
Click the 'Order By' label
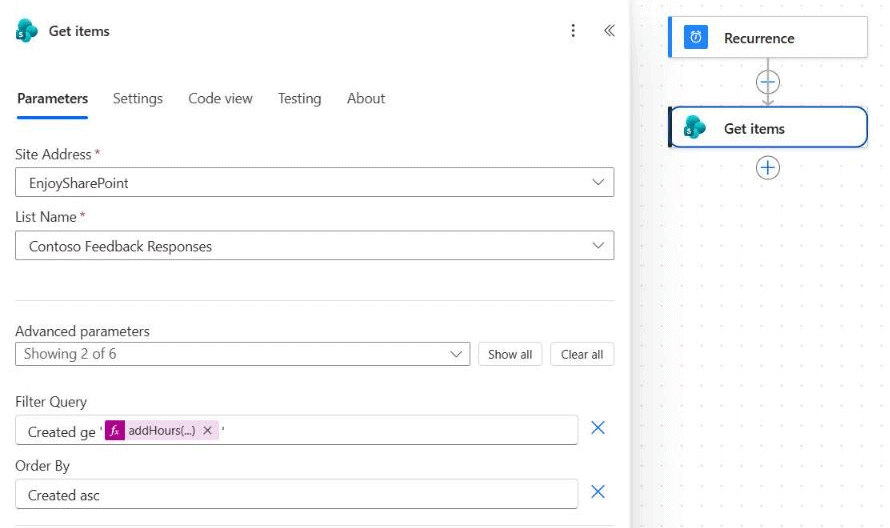click(x=43, y=466)
